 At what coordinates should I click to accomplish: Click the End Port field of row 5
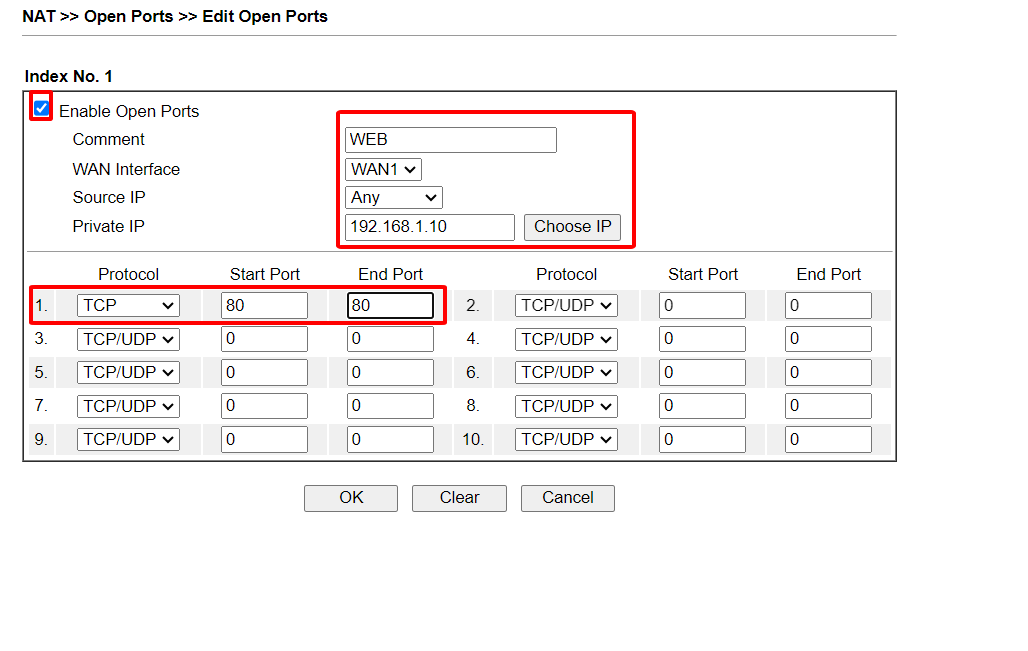(x=390, y=372)
